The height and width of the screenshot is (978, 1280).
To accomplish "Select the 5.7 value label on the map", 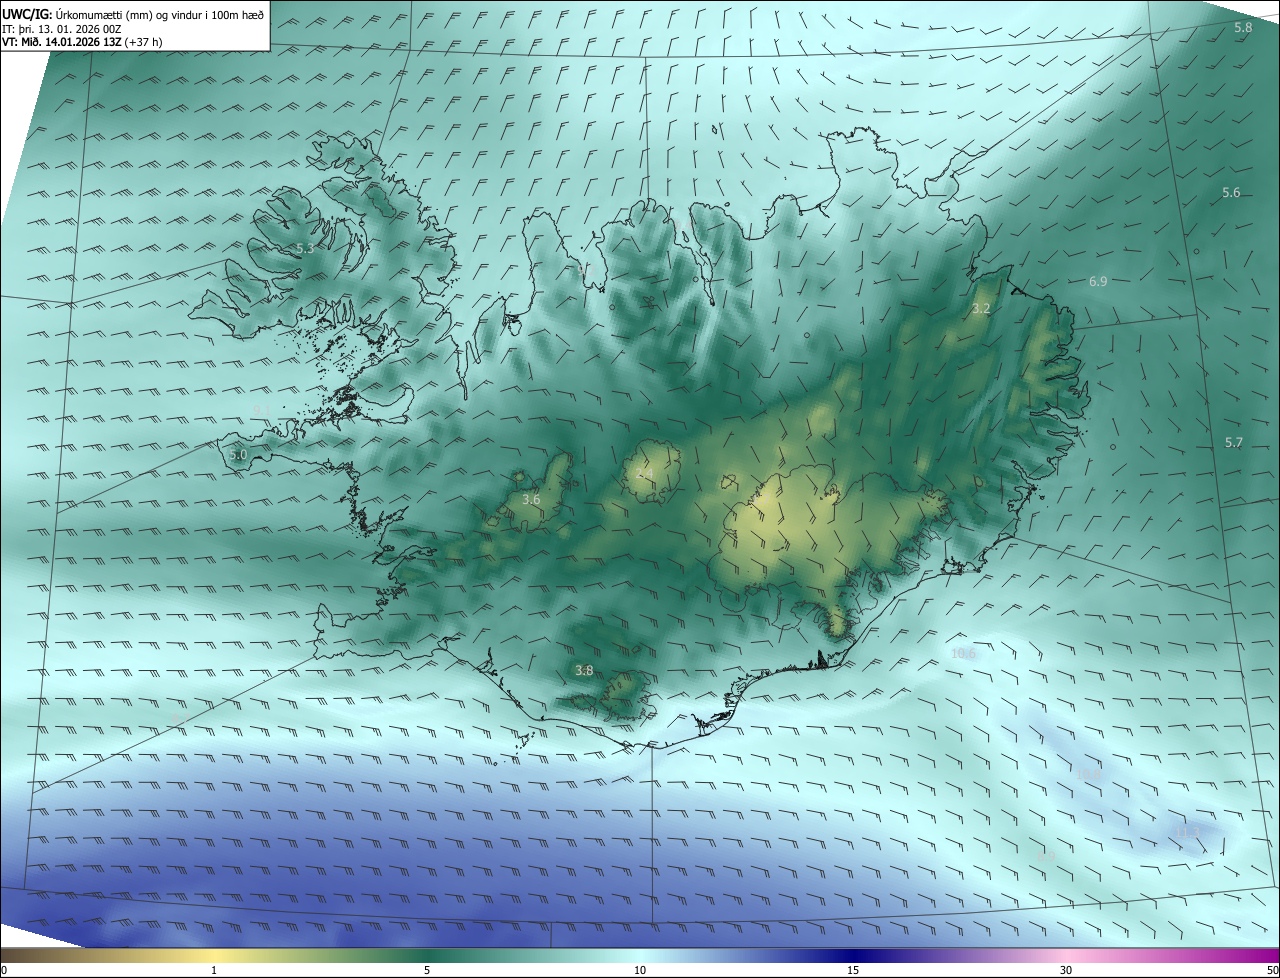I will (1234, 442).
